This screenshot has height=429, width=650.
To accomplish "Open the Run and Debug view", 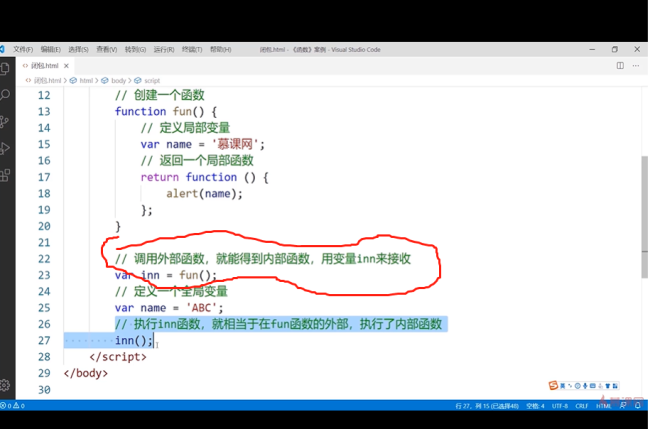I will [x=5, y=148].
